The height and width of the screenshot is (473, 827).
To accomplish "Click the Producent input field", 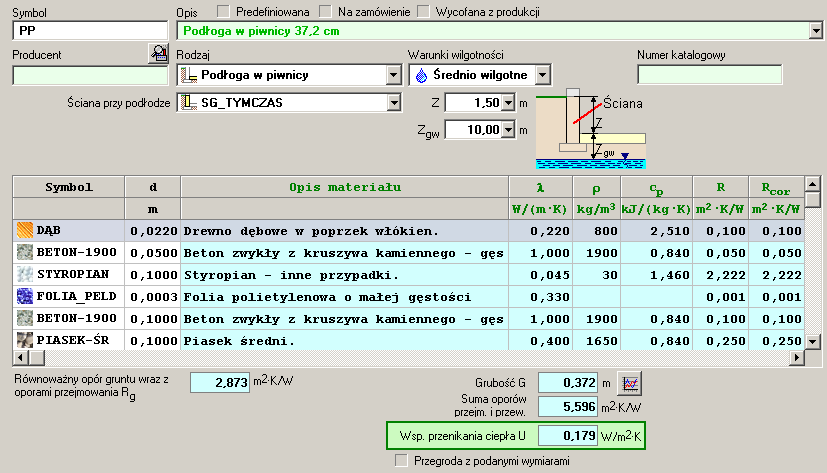I will 90,75.
